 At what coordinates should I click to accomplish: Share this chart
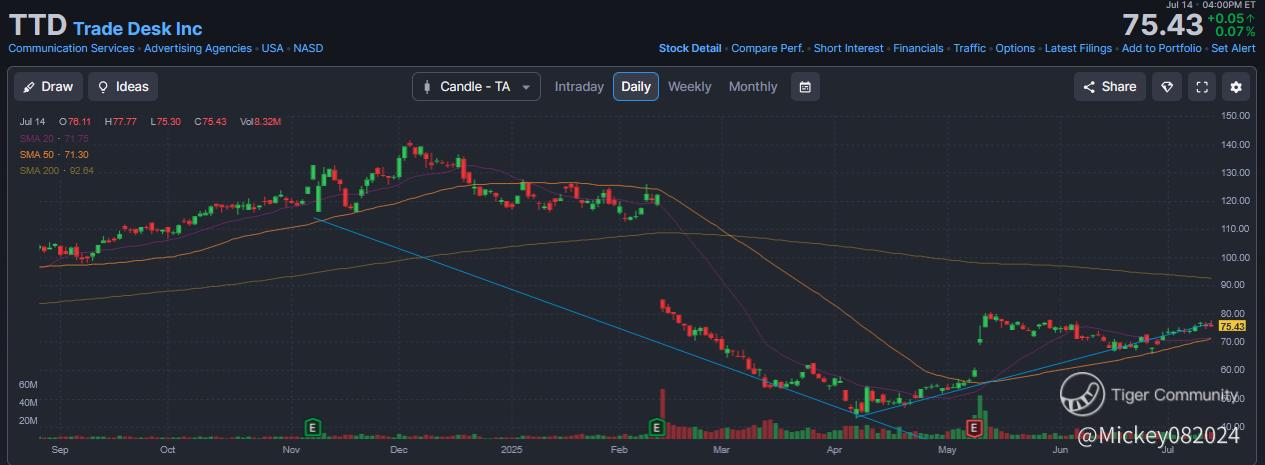(x=1110, y=87)
